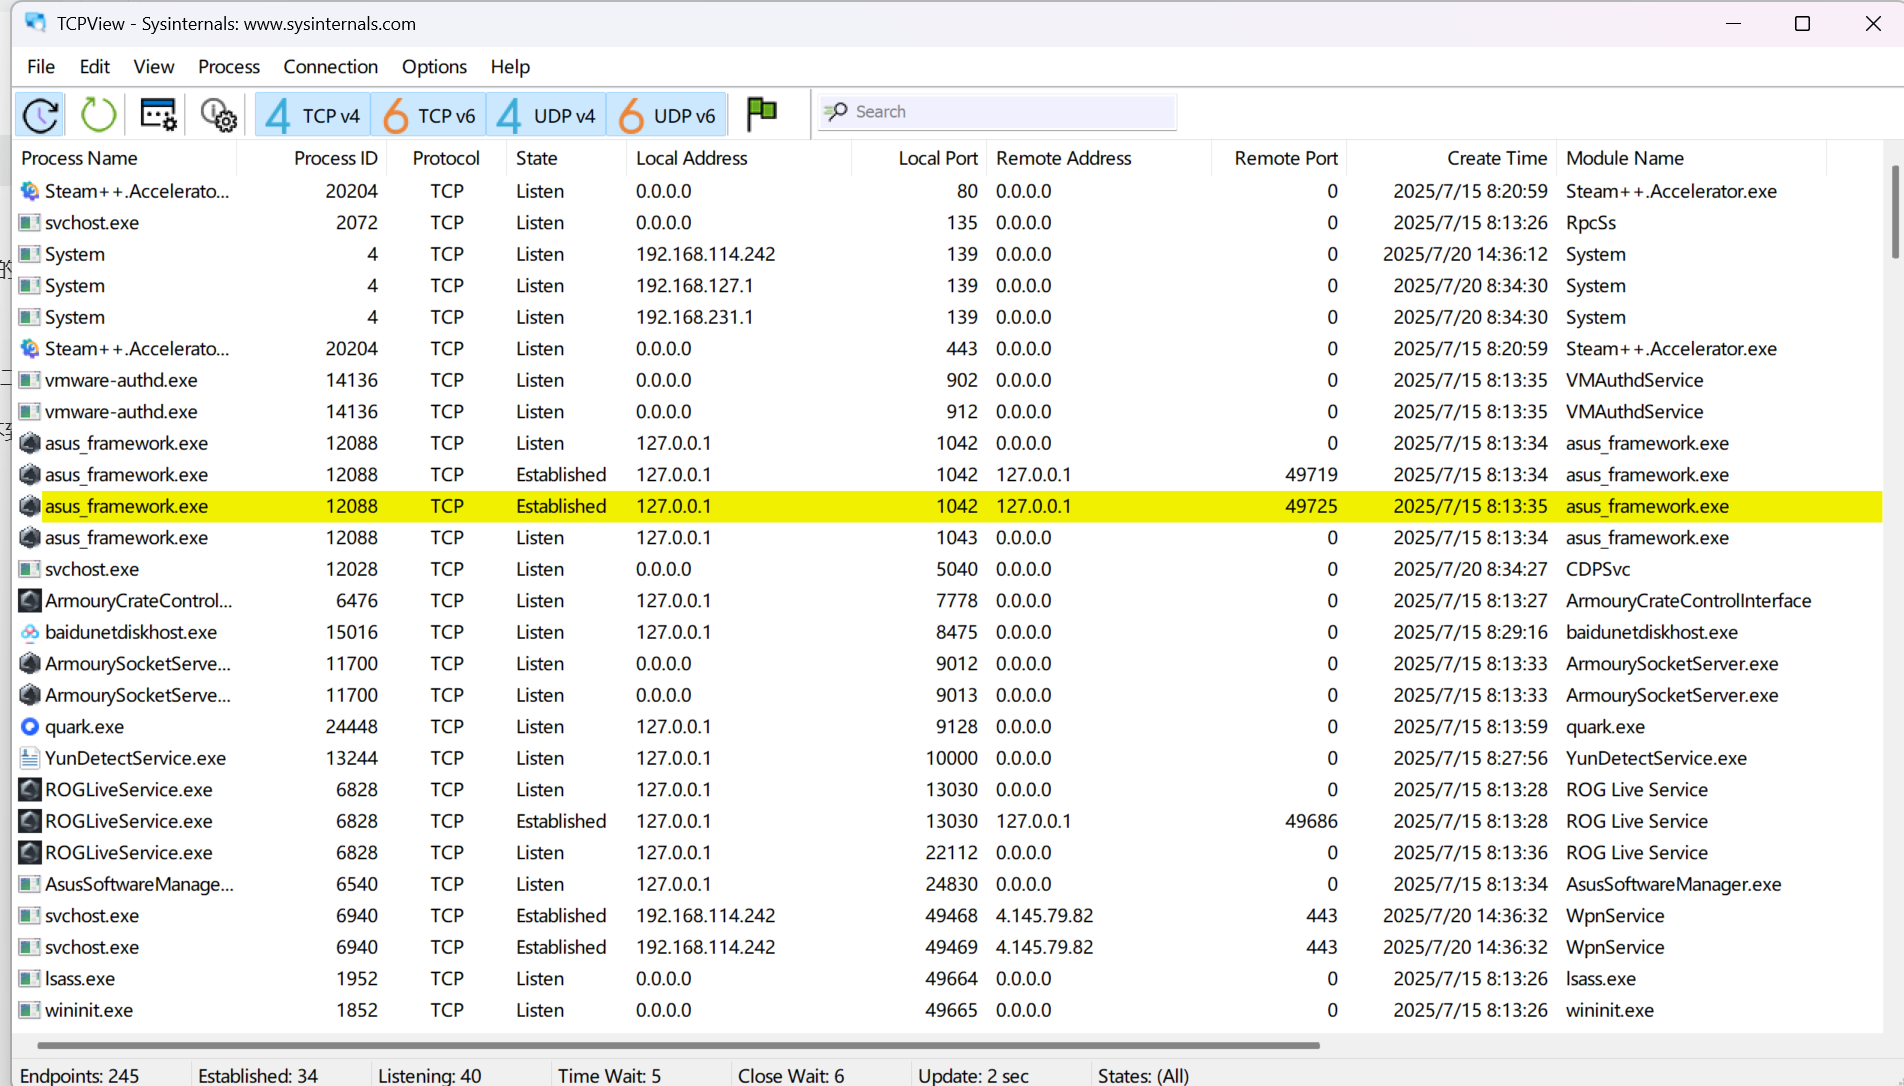1904x1086 pixels.
Task: Click AsusSoftwareManager icon on port 24830 row
Action: (30, 884)
